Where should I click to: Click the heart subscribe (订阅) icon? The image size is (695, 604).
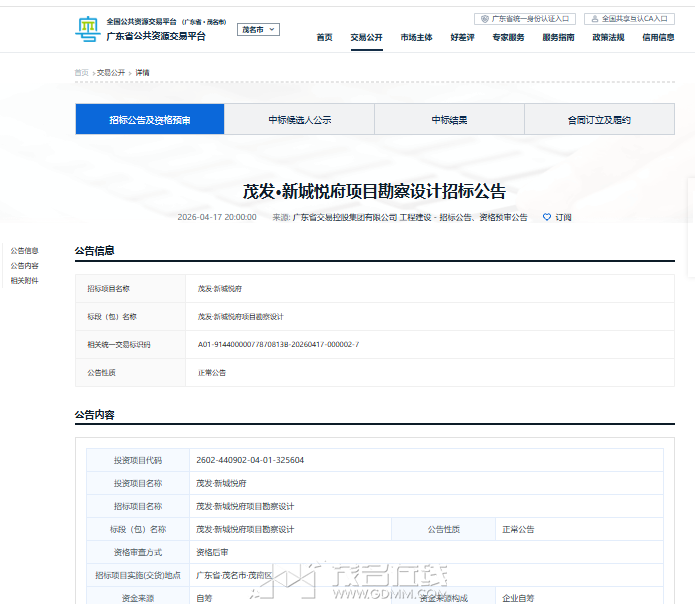547,217
